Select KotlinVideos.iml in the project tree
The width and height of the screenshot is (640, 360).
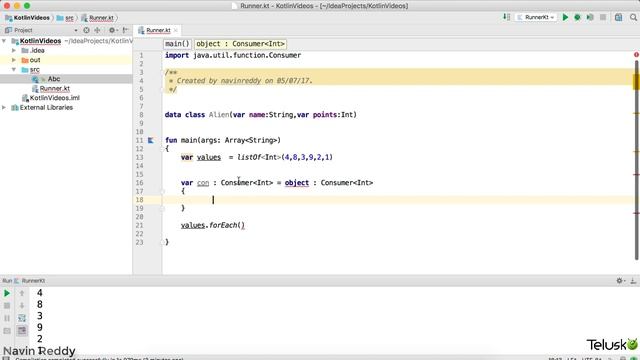point(54,98)
